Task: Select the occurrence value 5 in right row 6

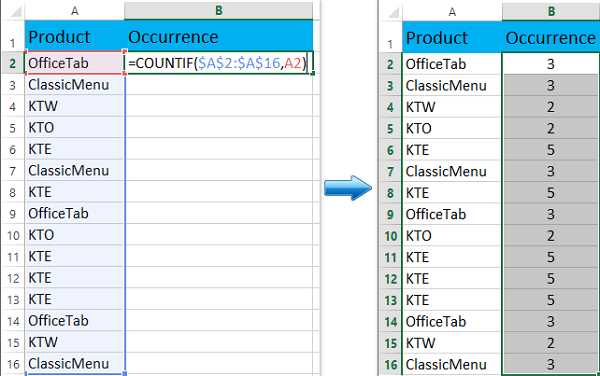Action: point(551,150)
